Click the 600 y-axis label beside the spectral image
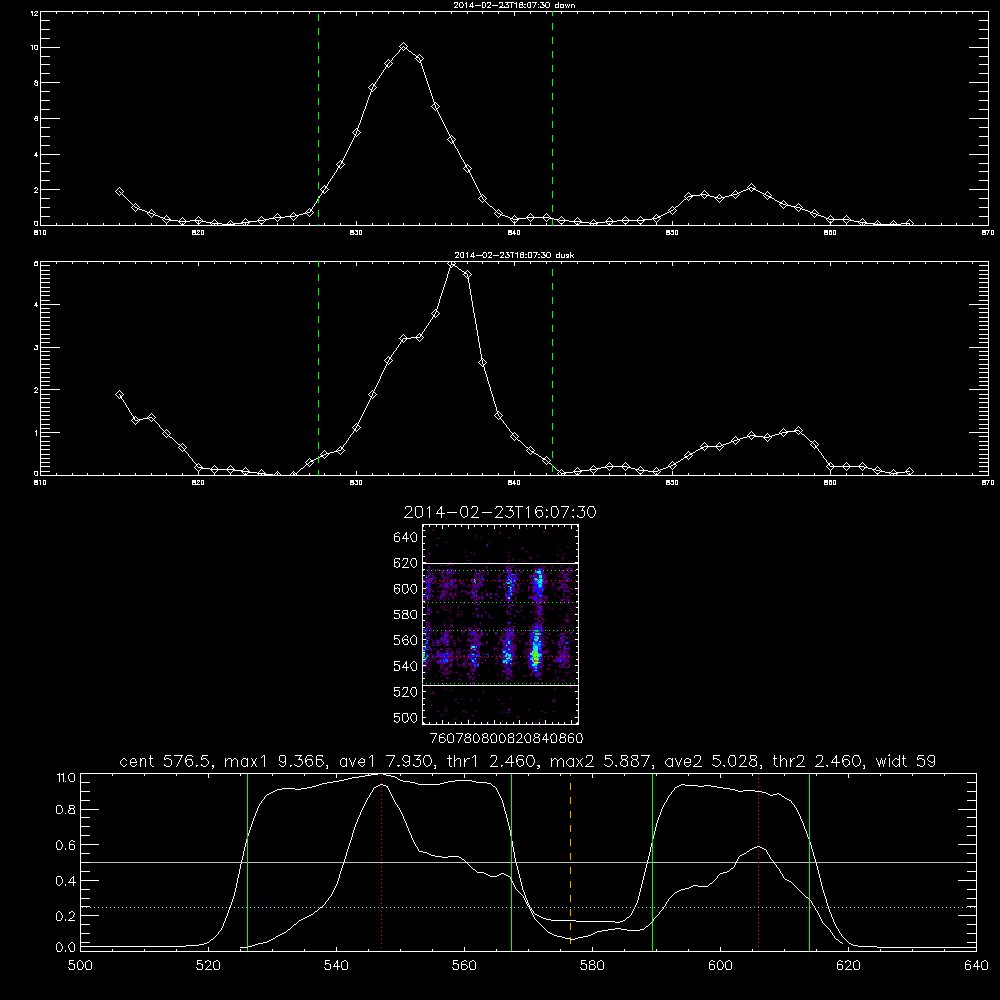This screenshot has height=1000, width=1000. (405, 589)
